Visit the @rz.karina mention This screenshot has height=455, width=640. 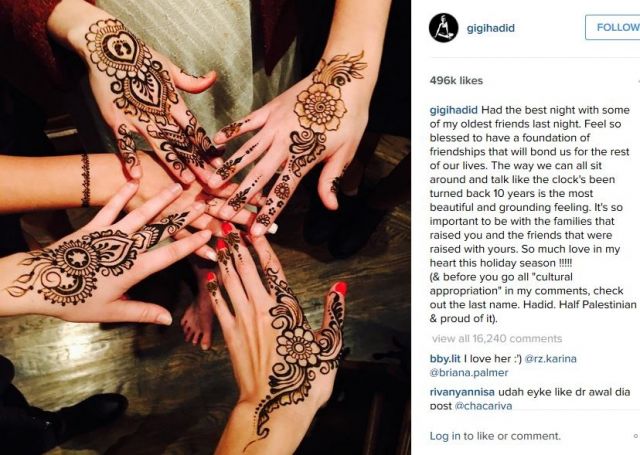[550, 359]
